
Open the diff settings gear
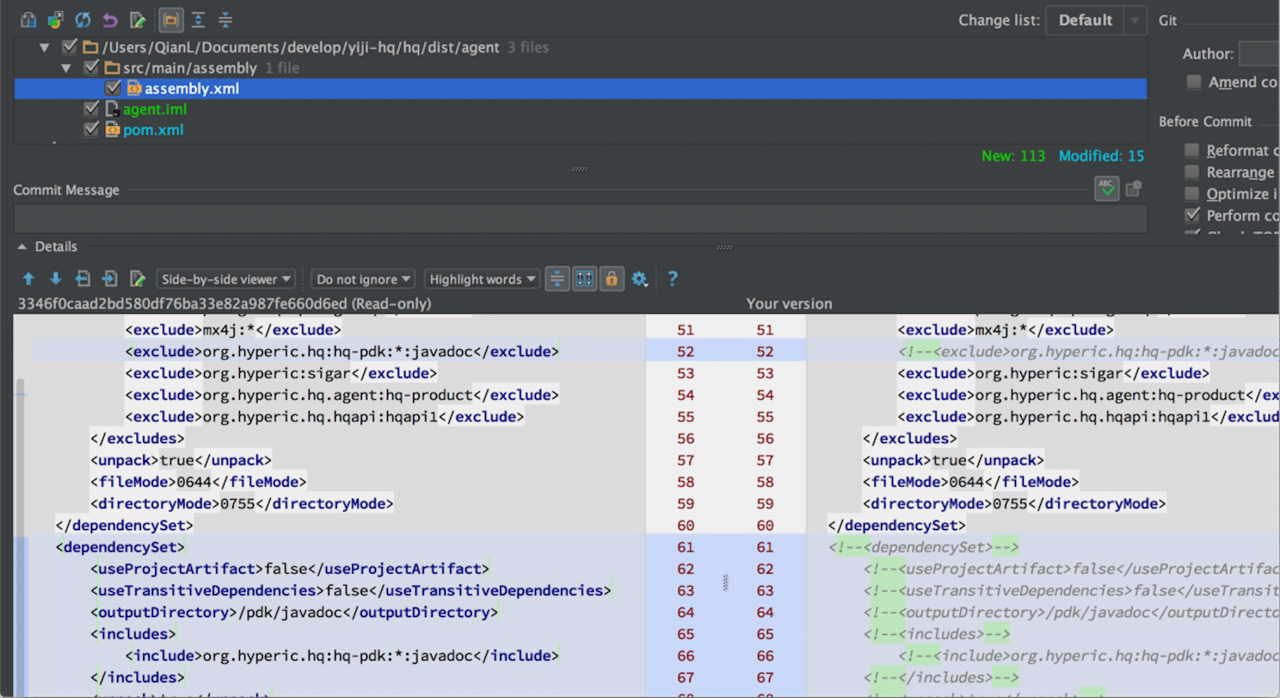[x=640, y=279]
